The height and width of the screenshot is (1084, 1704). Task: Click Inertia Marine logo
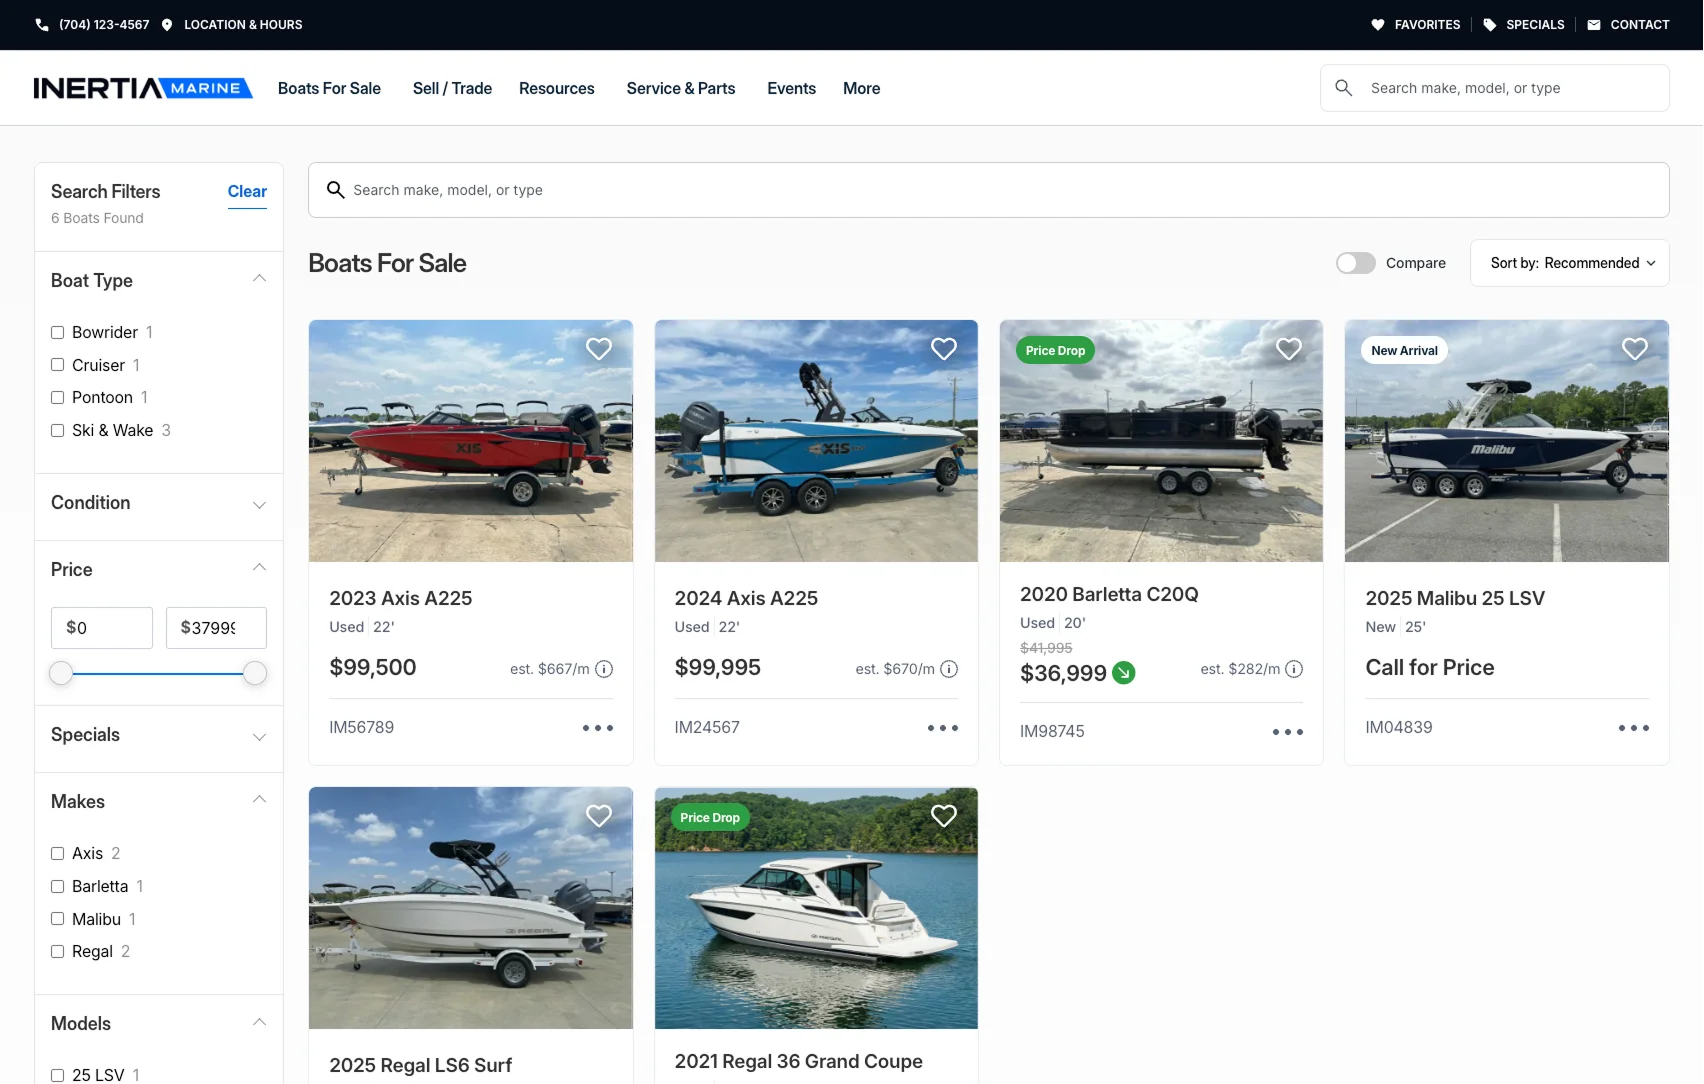click(143, 88)
